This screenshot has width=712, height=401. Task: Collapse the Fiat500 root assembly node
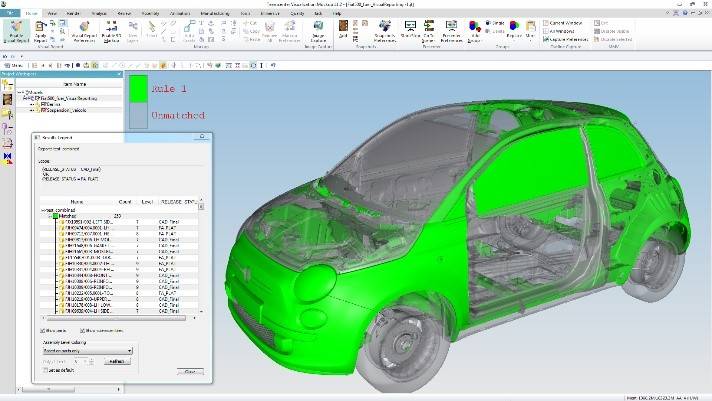click(x=26, y=98)
